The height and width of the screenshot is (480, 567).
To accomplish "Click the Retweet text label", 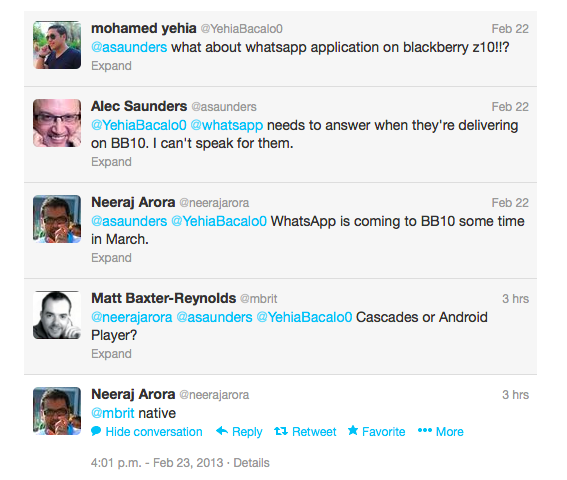I will click(x=314, y=432).
